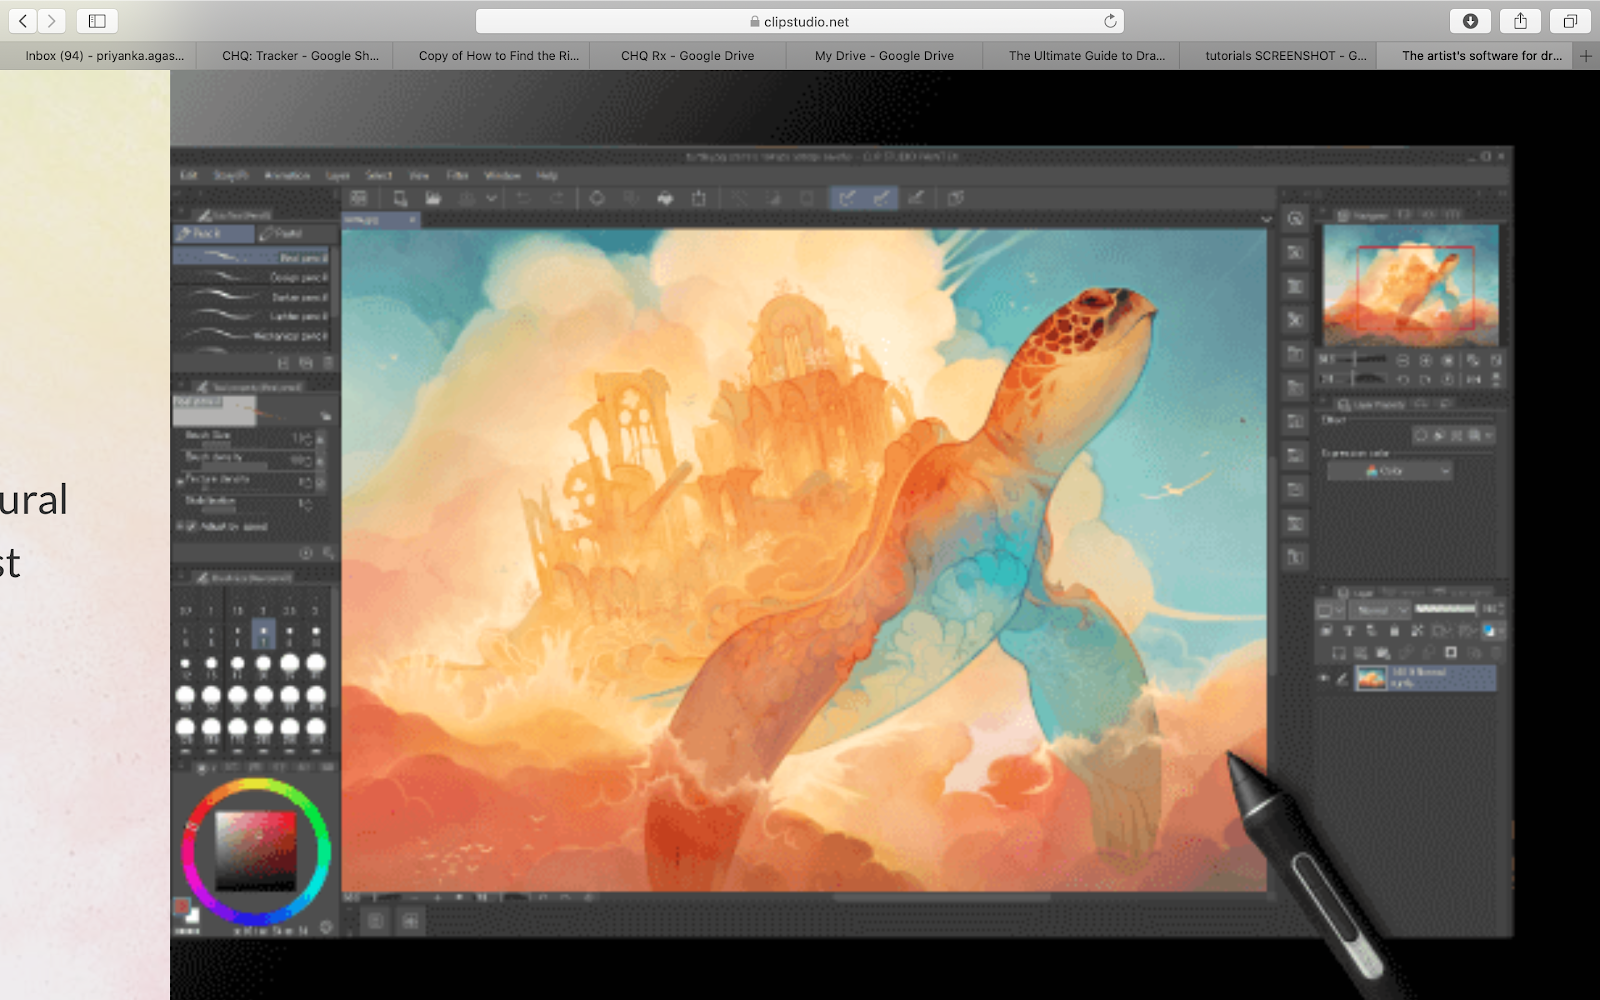The image size is (1600, 1000).
Task: Click the New canvas toolbar icon
Action: point(400,198)
